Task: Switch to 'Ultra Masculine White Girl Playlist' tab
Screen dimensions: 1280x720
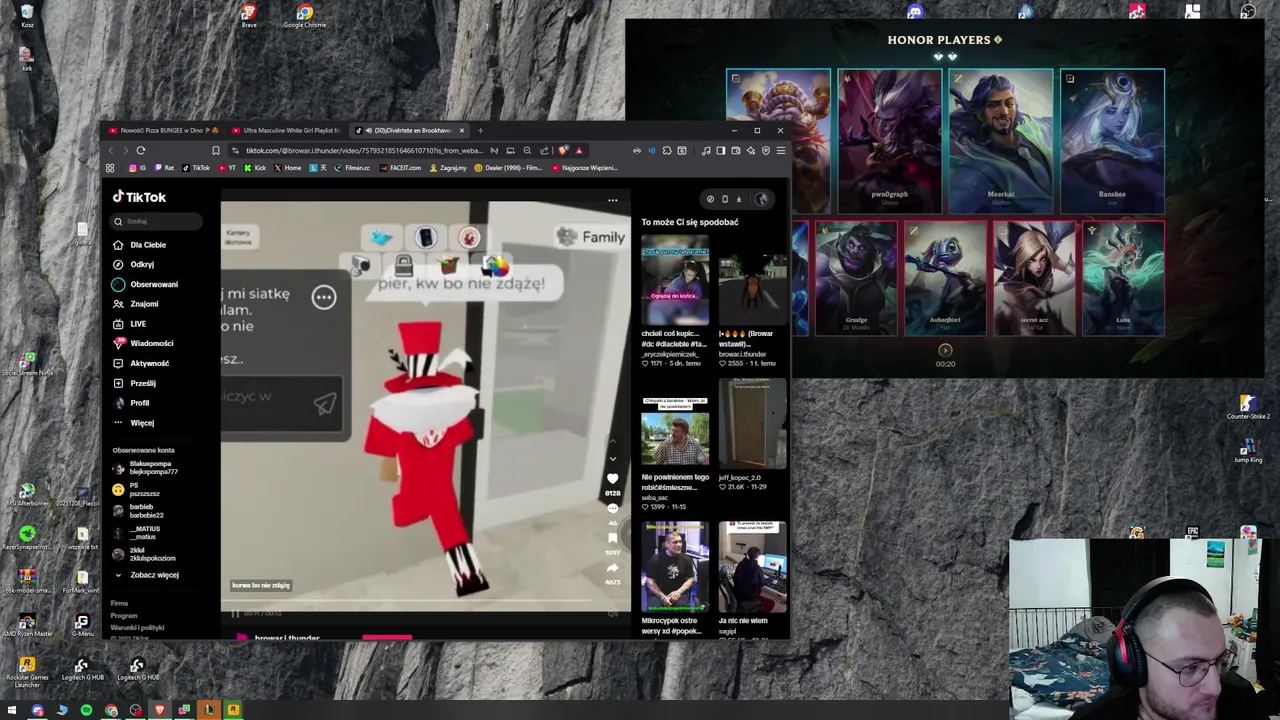Action: point(285,130)
